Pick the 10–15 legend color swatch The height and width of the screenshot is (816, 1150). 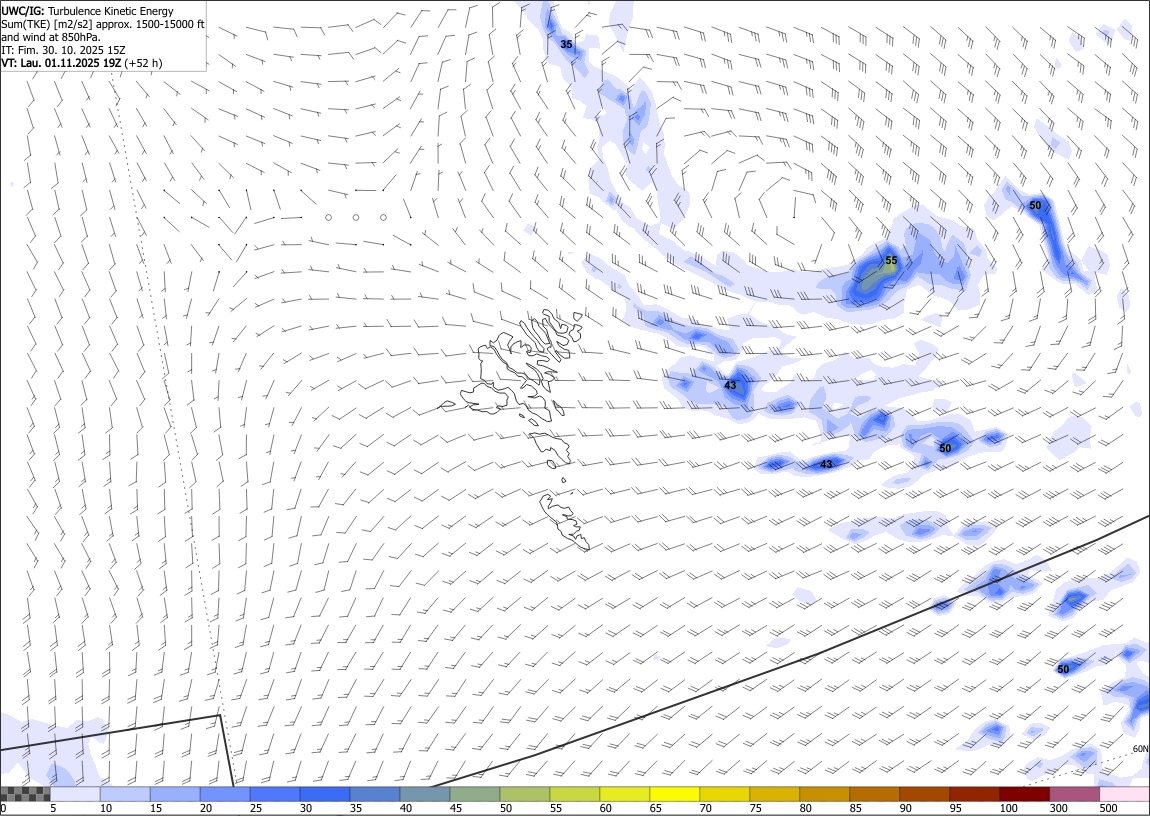click(125, 794)
